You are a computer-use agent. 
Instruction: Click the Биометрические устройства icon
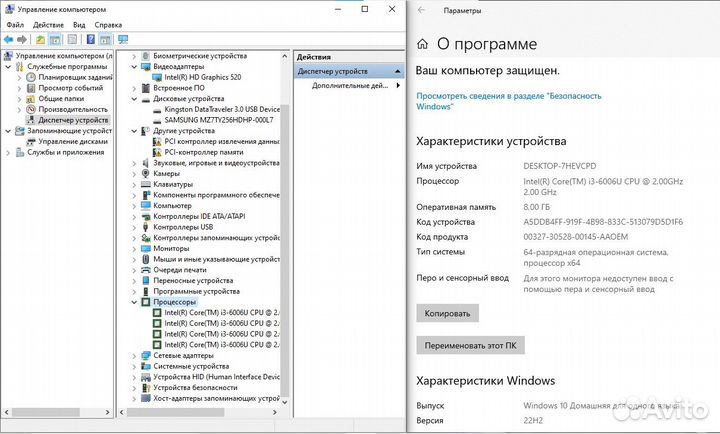tap(146, 56)
